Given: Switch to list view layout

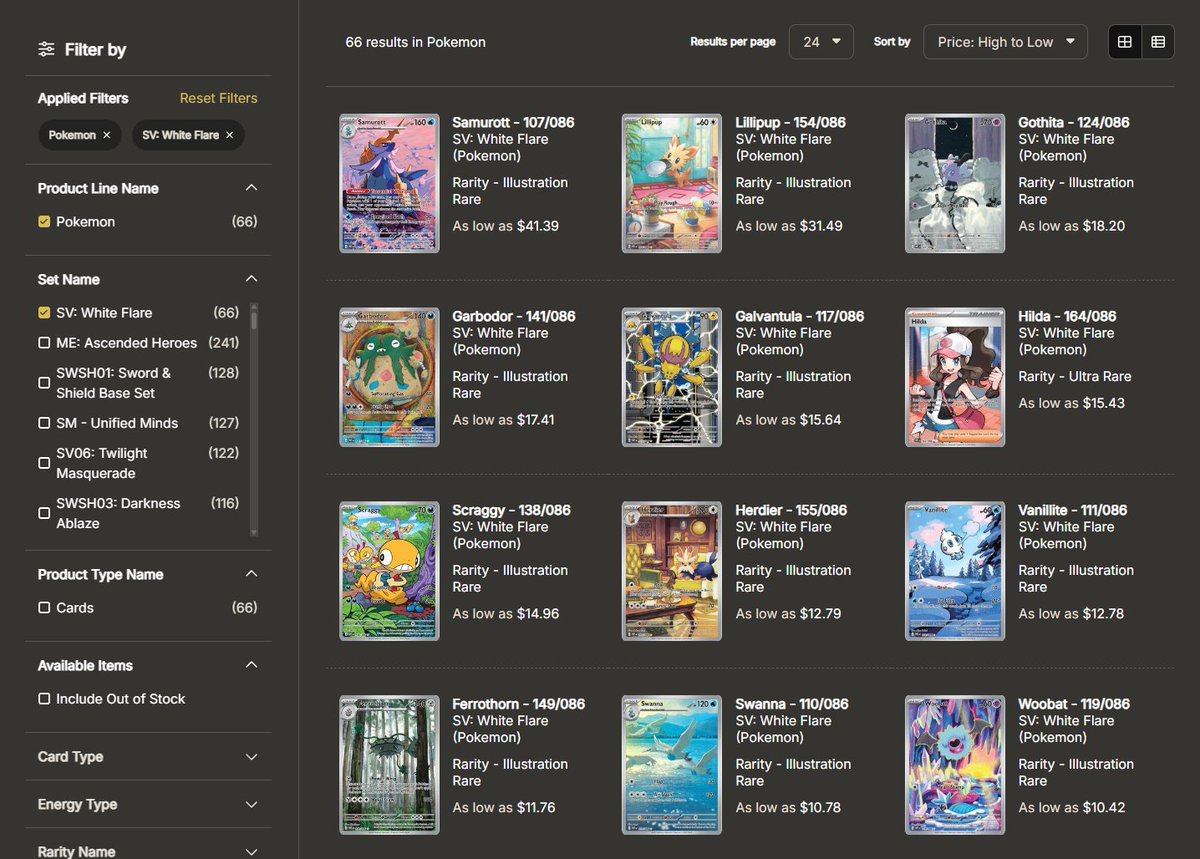Looking at the screenshot, I should pyautogui.click(x=1158, y=42).
